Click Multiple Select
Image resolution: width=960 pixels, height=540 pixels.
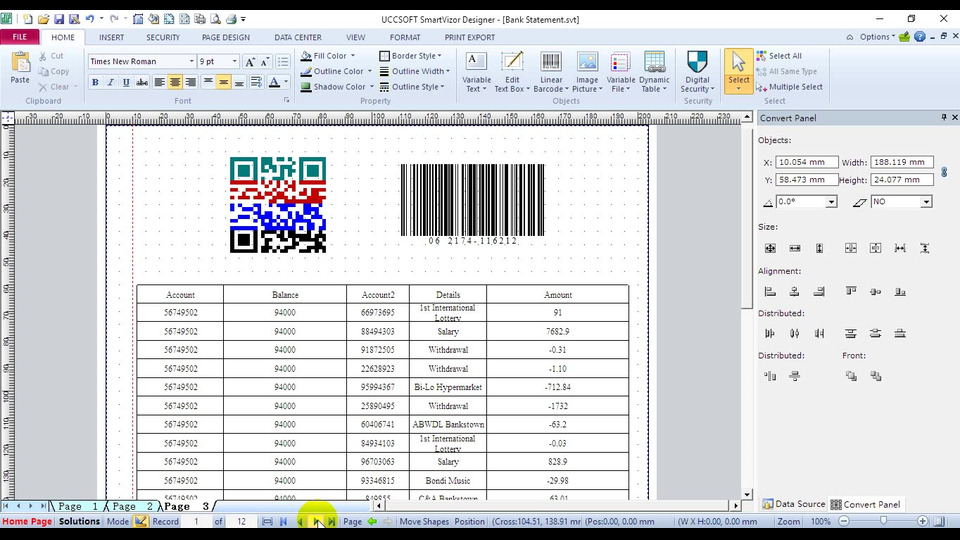pyautogui.click(x=789, y=87)
